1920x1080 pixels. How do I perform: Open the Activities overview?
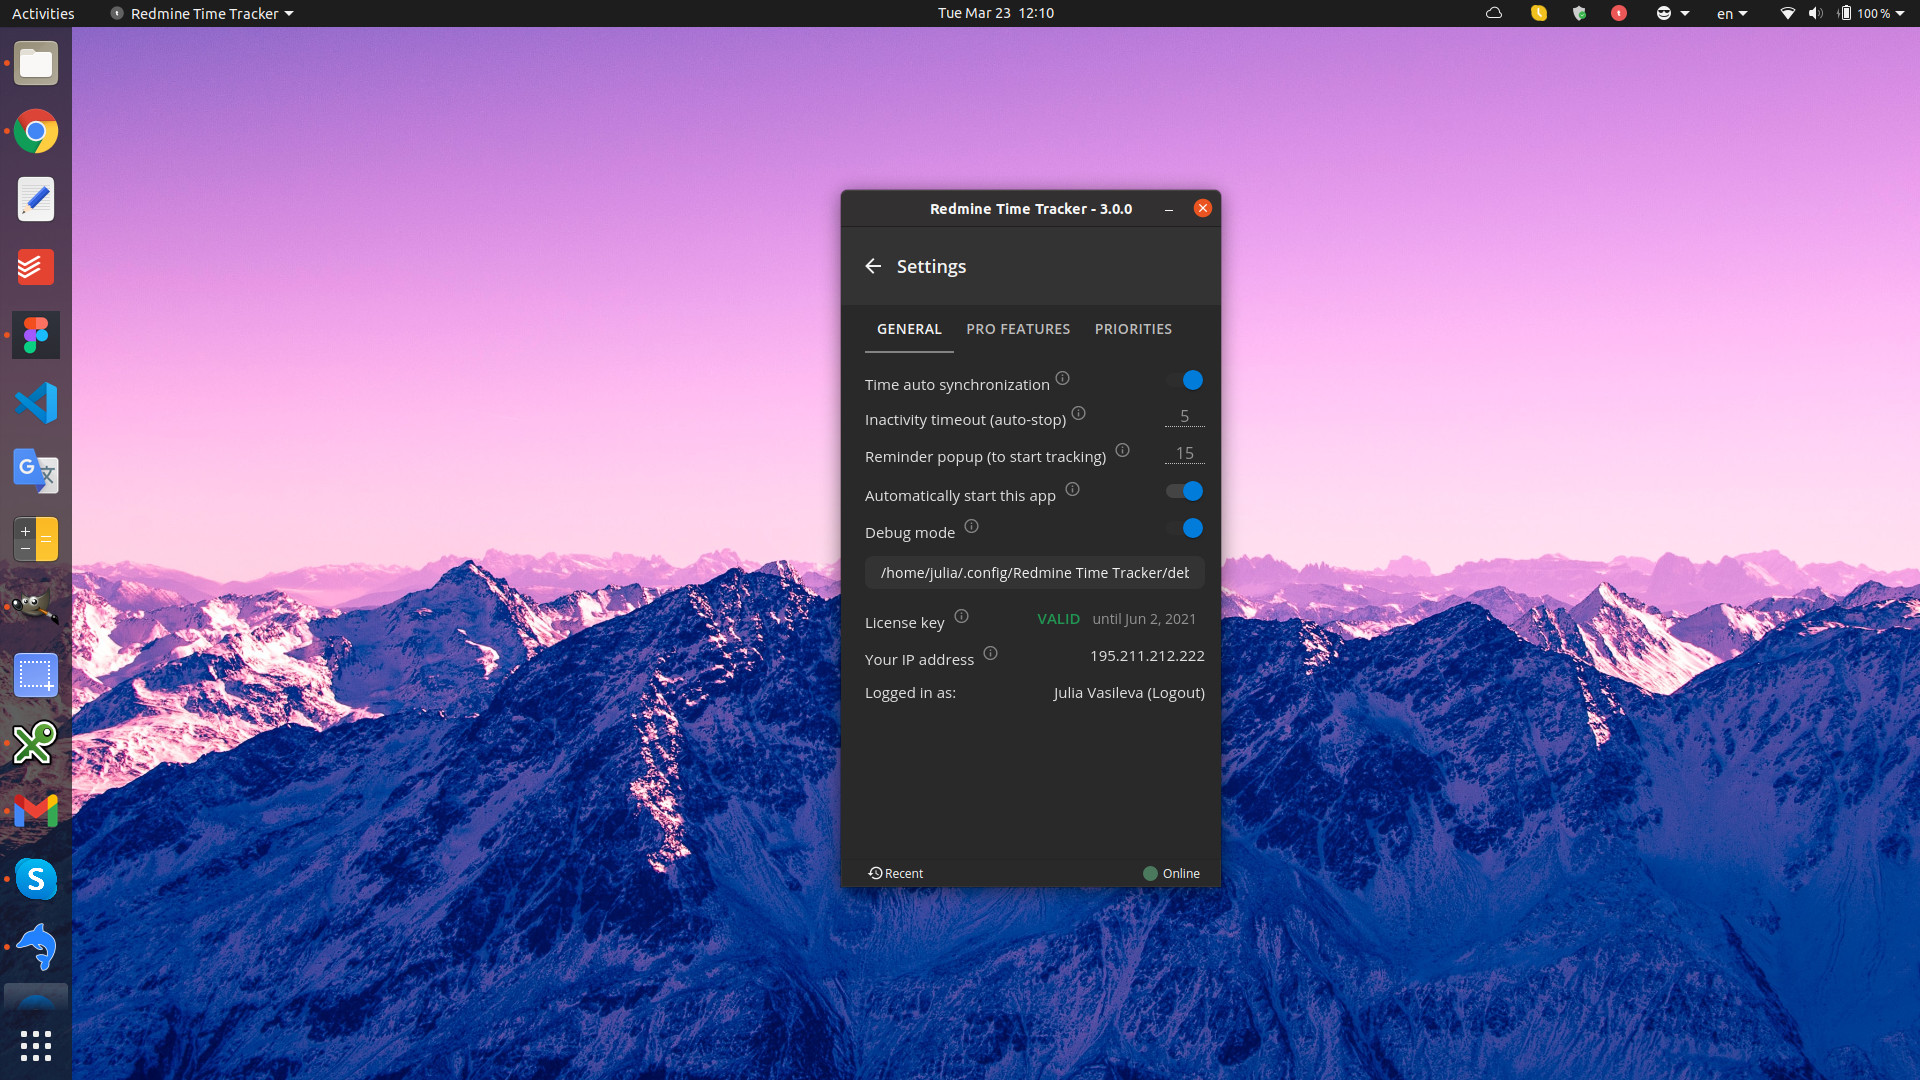43,13
